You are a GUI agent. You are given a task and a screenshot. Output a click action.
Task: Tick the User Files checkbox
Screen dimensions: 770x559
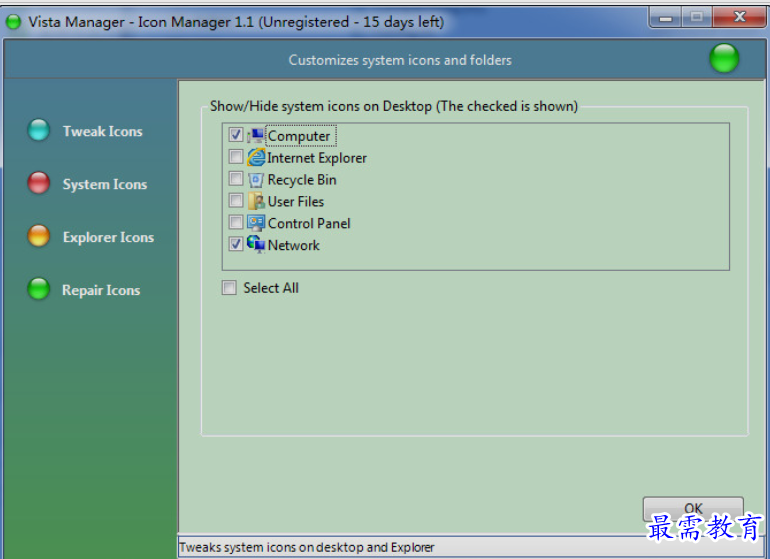point(236,200)
